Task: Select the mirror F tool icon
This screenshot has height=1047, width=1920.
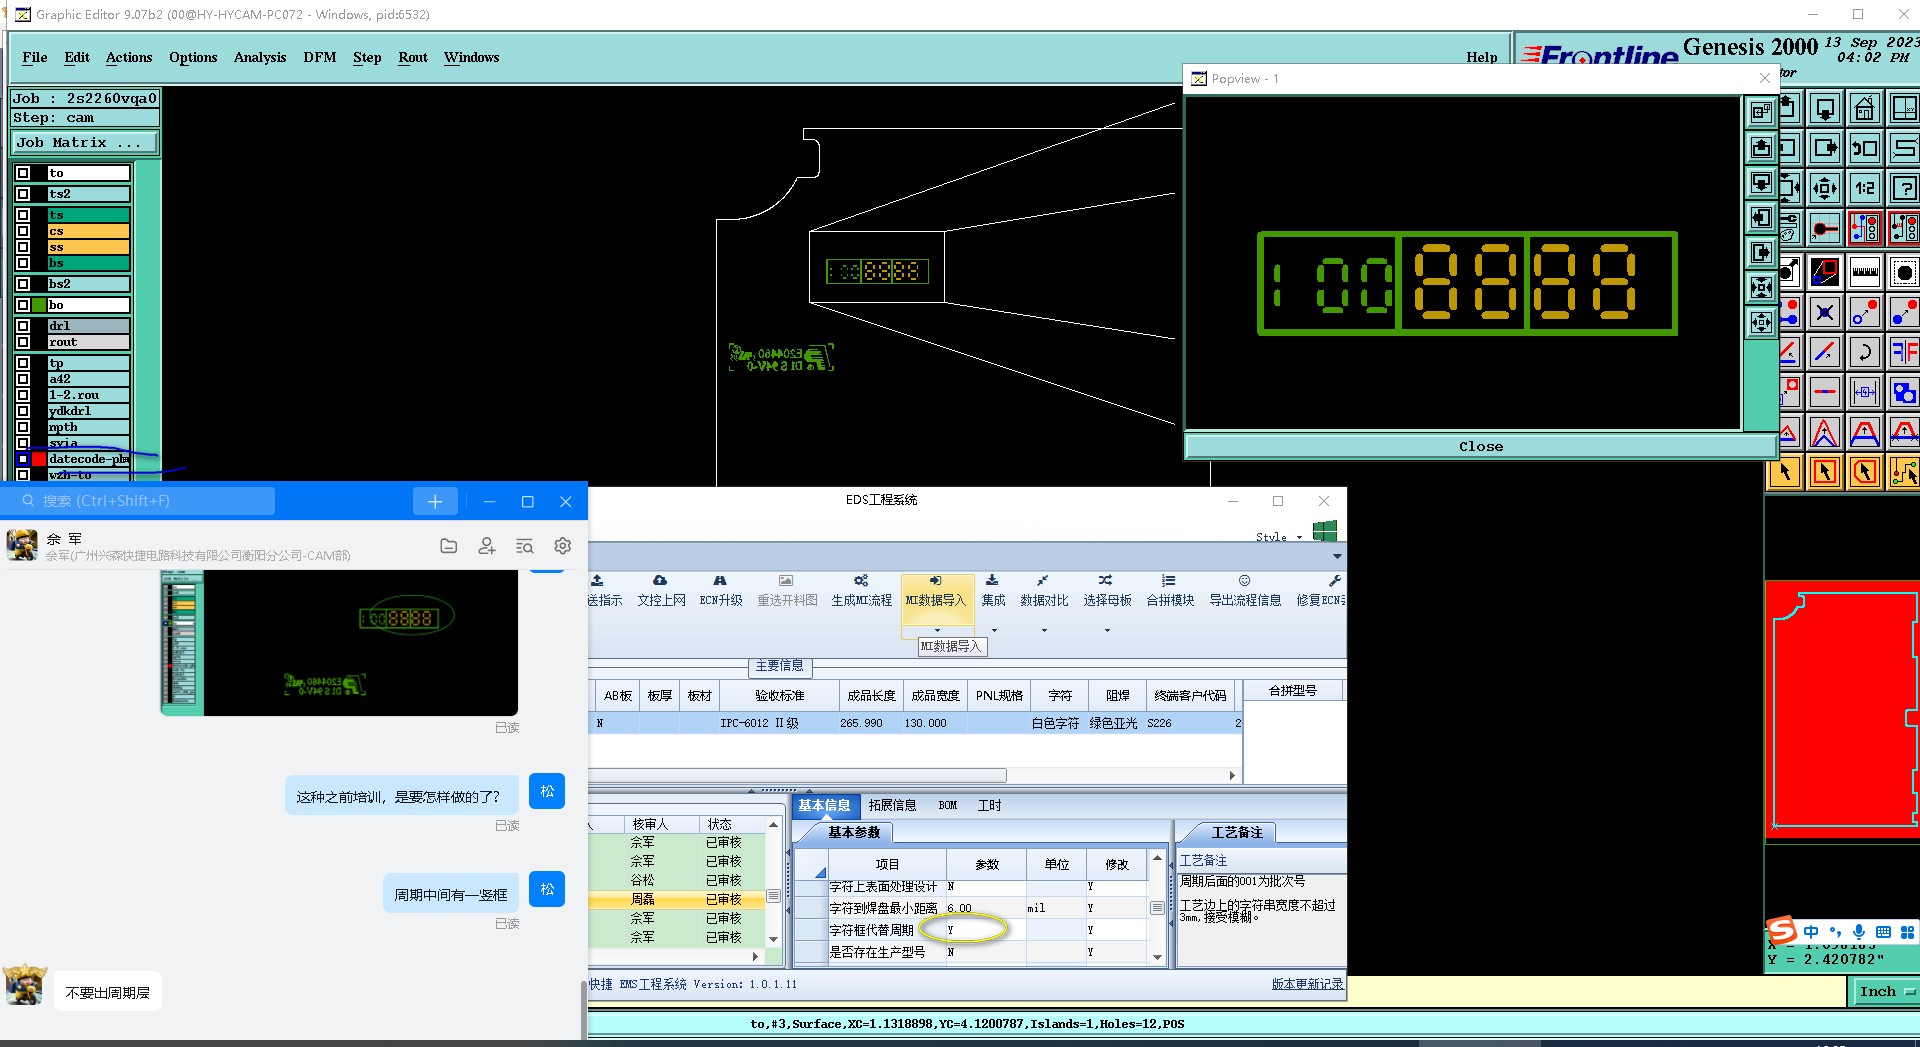Action: point(1904,352)
